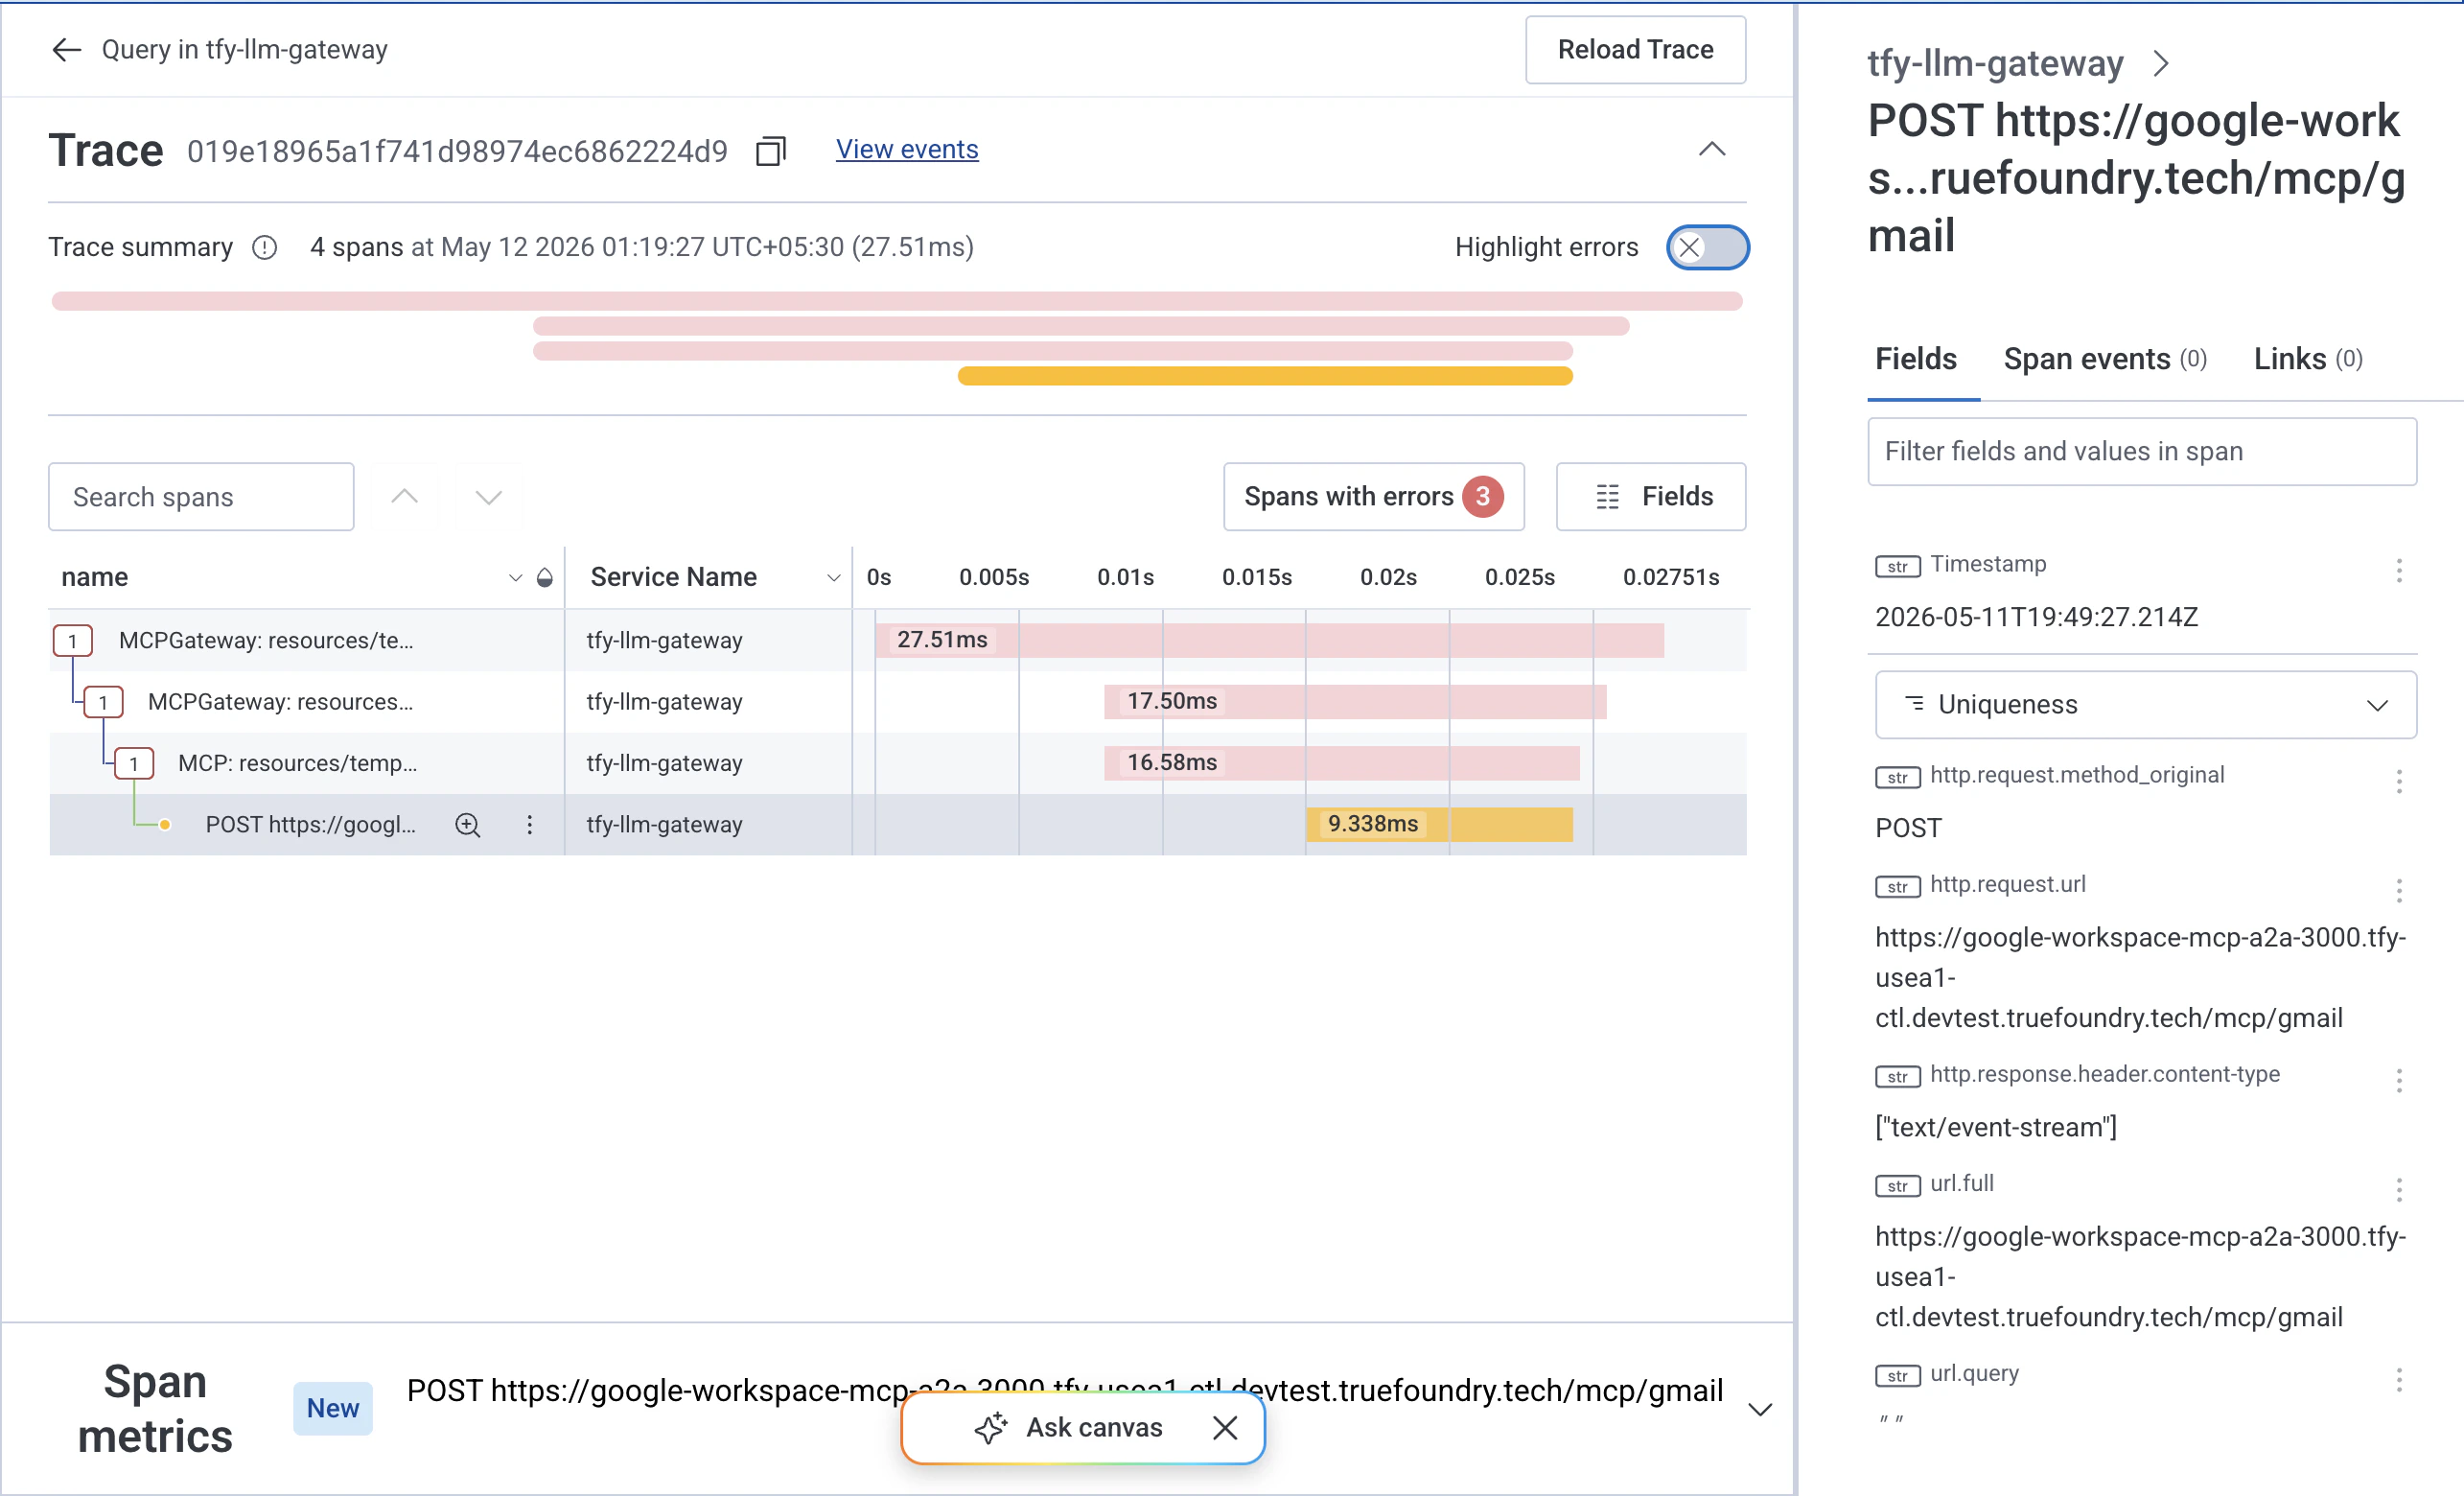Click the name column header
This screenshot has height=1496, width=2464.
pyautogui.click(x=94, y=577)
